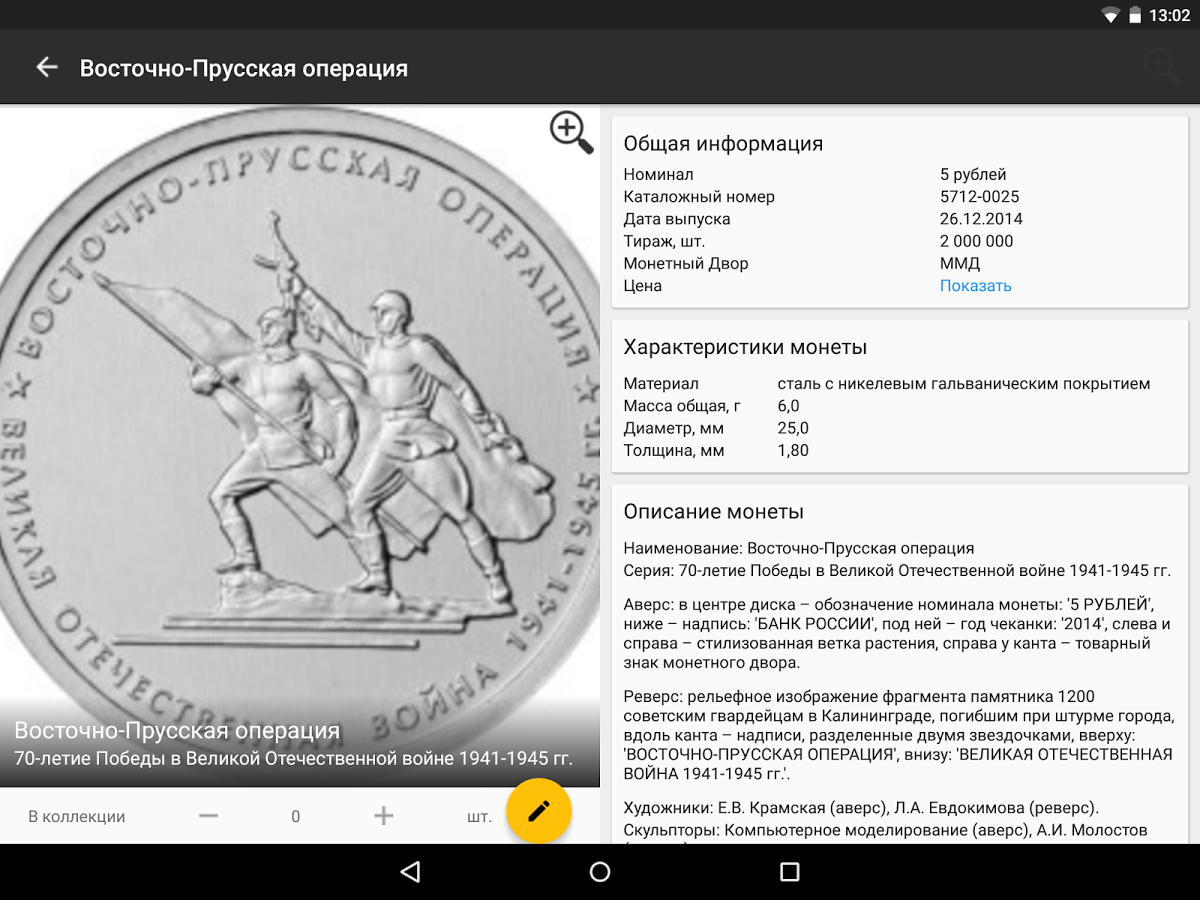The image size is (1200, 900).
Task: Tap the coin caption title over image
Action: click(177, 730)
